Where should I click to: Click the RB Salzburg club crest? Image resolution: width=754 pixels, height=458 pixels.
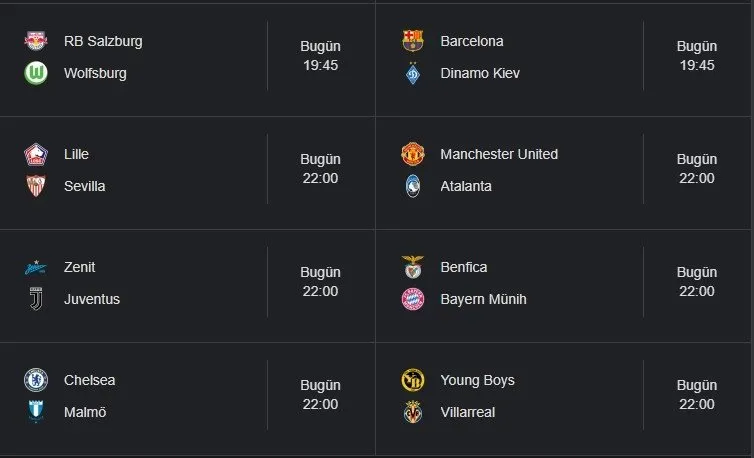coord(36,41)
